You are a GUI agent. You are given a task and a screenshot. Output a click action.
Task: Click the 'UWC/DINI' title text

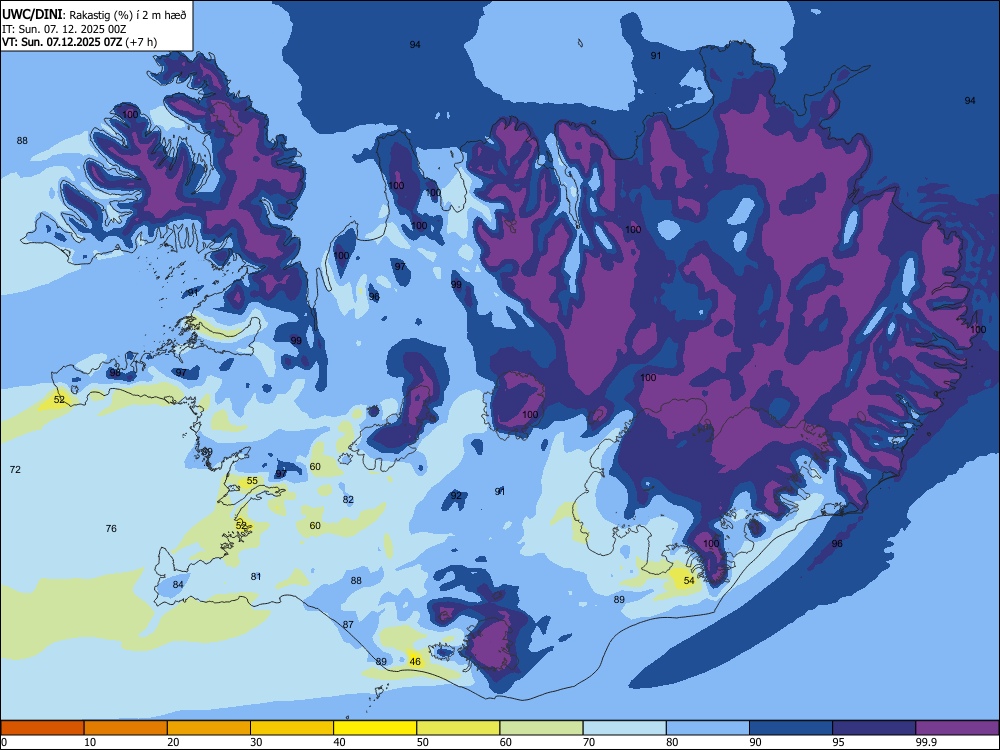[32, 15]
